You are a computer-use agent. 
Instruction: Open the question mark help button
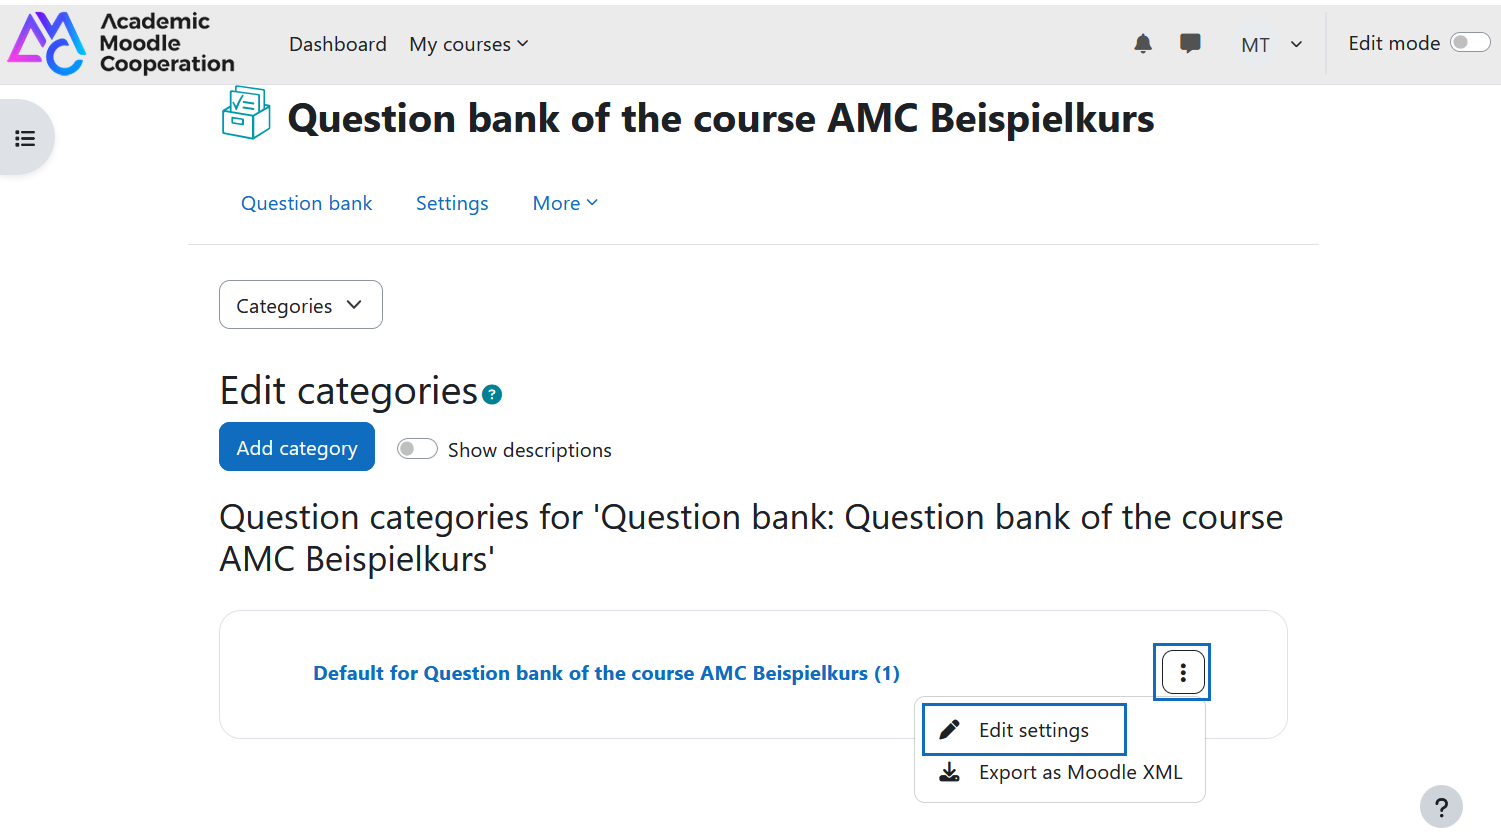click(x=1441, y=807)
